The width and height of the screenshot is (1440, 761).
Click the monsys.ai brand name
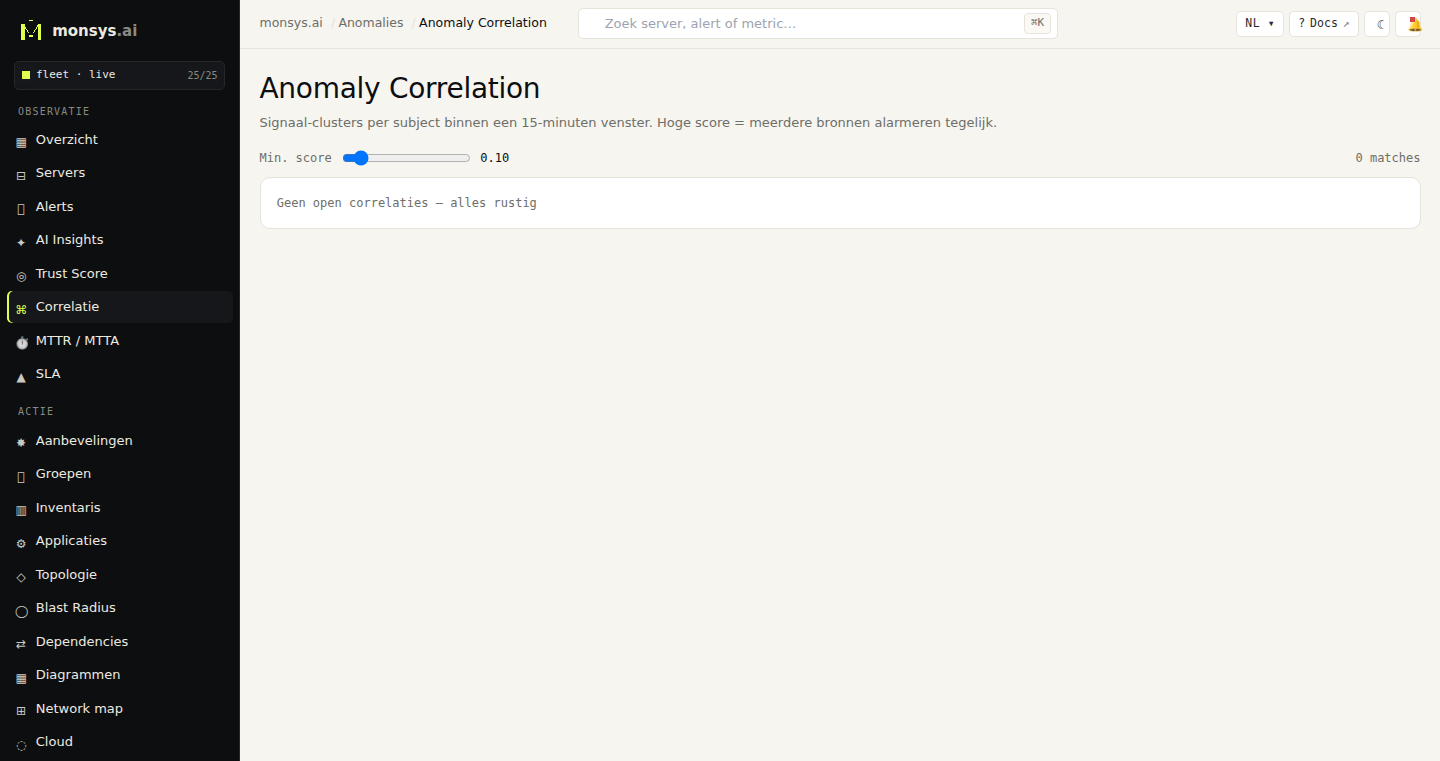pyautogui.click(x=95, y=31)
